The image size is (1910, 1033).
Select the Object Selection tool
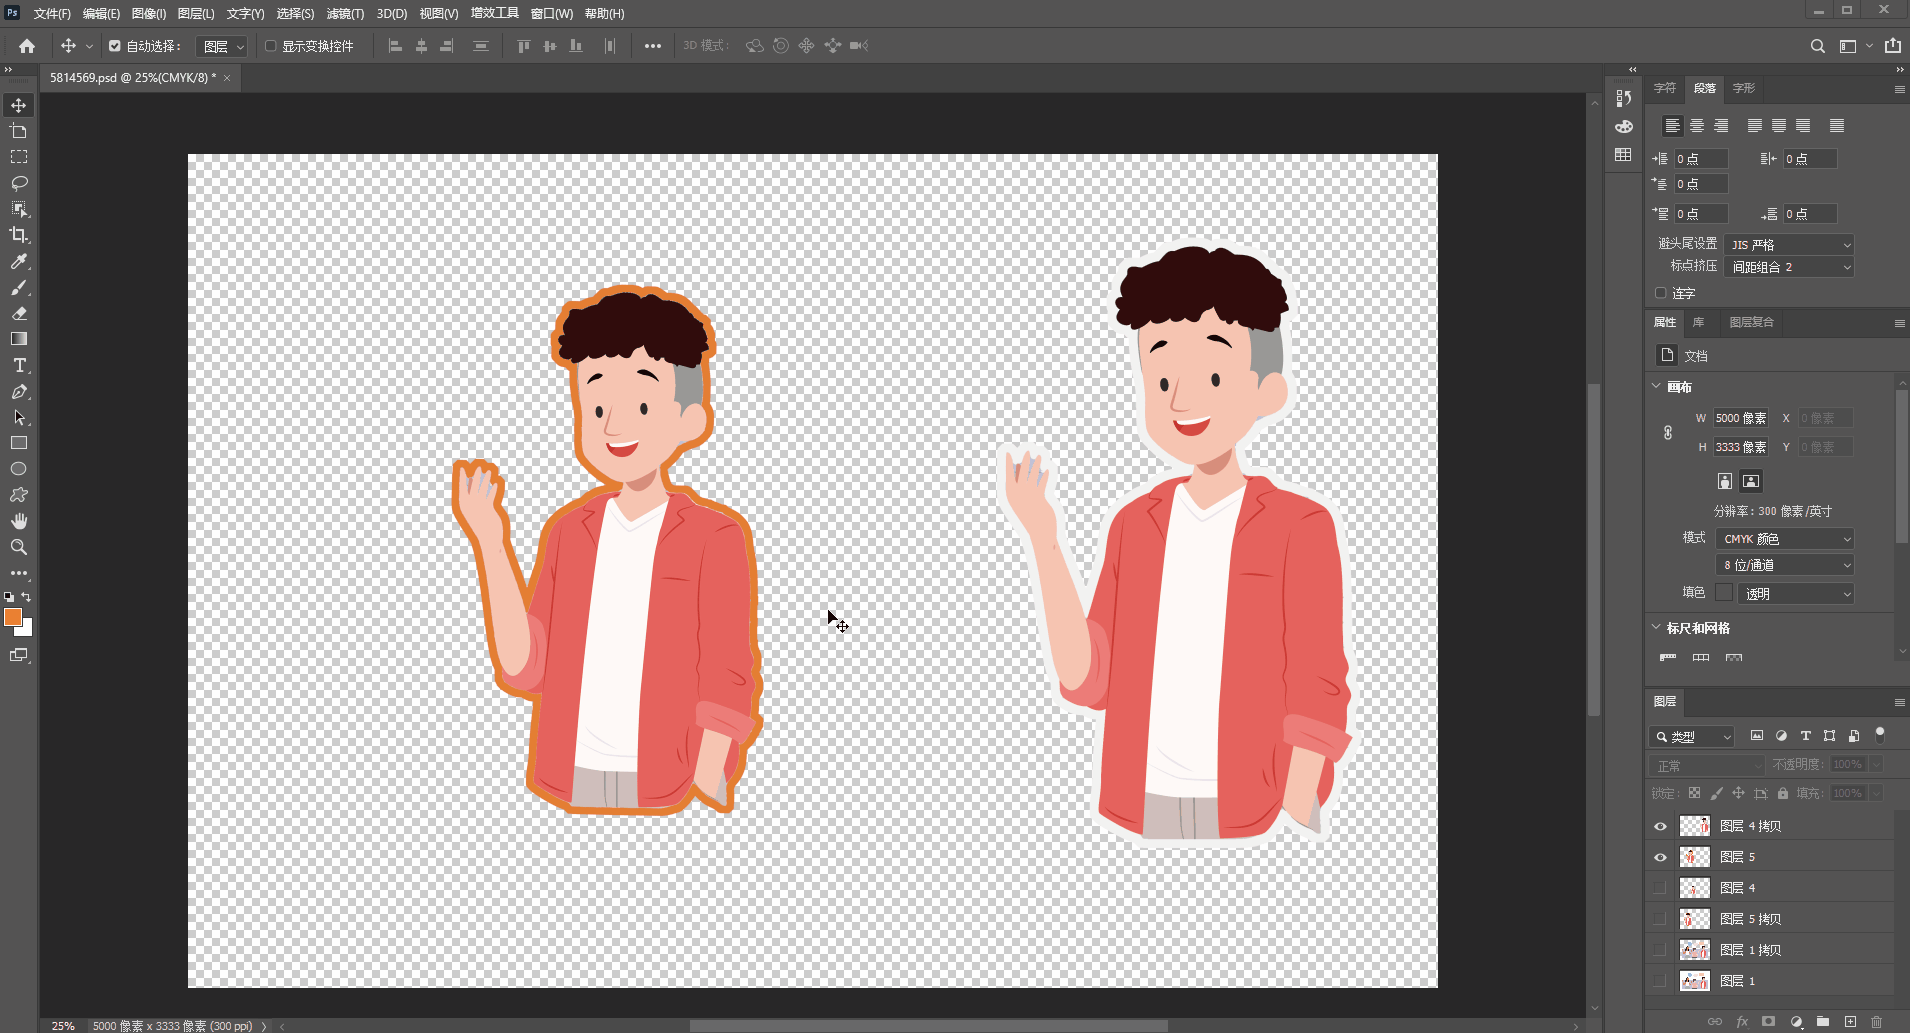click(19, 209)
